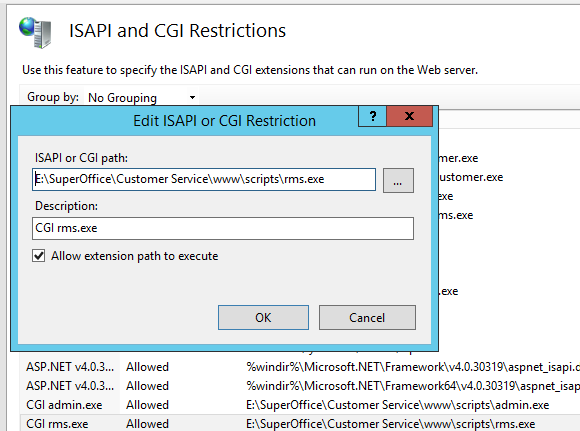Viewport: 580px width, 431px height.
Task: Select the CGI rms.exe list row
Action: (300, 424)
